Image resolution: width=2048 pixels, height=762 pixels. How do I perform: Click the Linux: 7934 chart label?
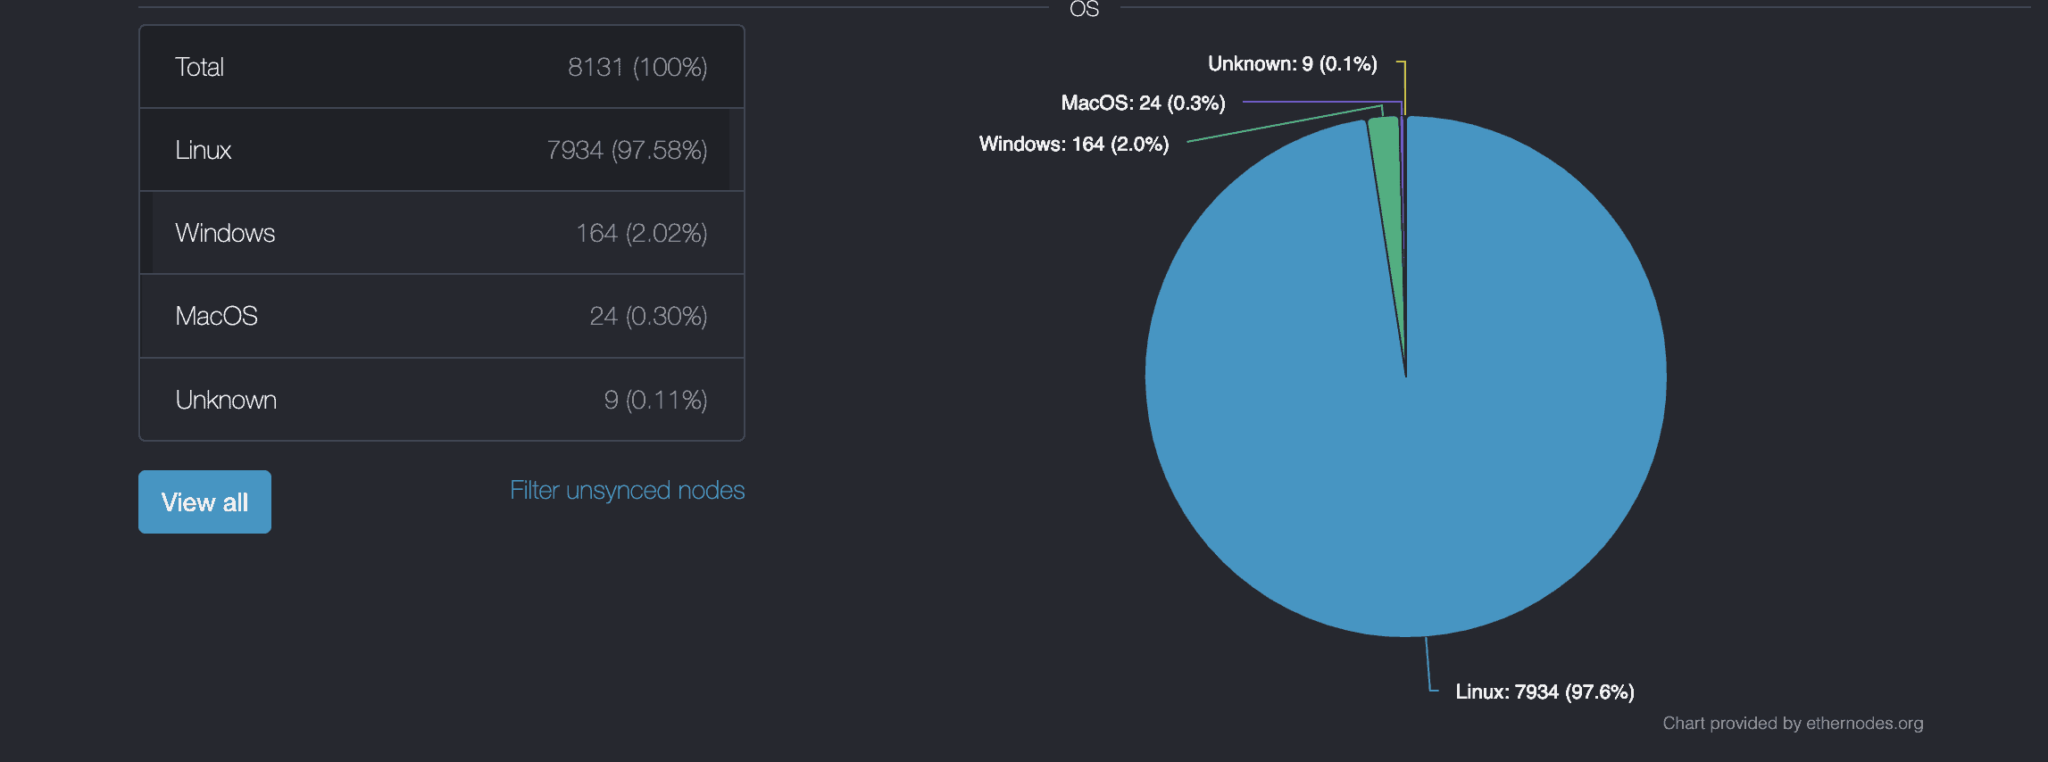pyautogui.click(x=1543, y=690)
